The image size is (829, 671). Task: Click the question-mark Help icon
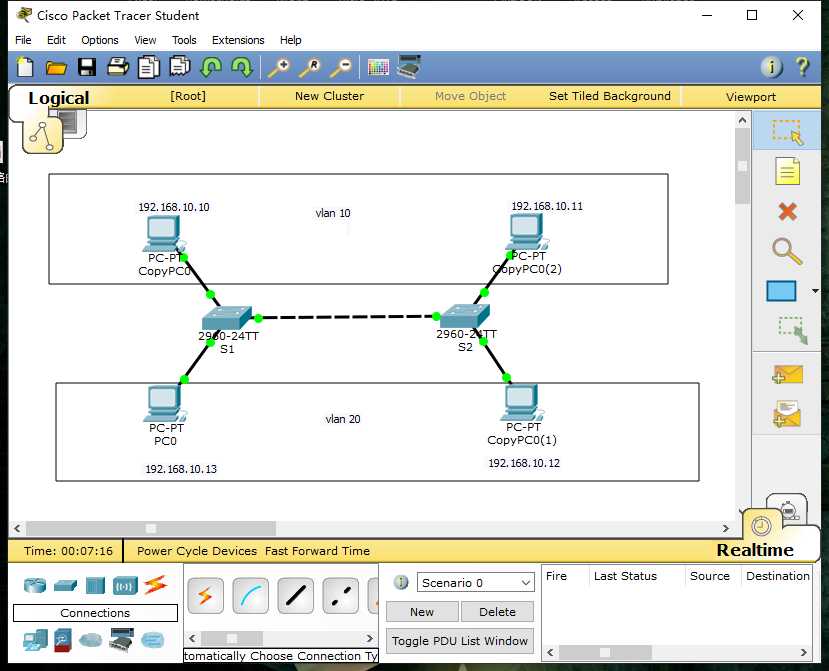[802, 67]
